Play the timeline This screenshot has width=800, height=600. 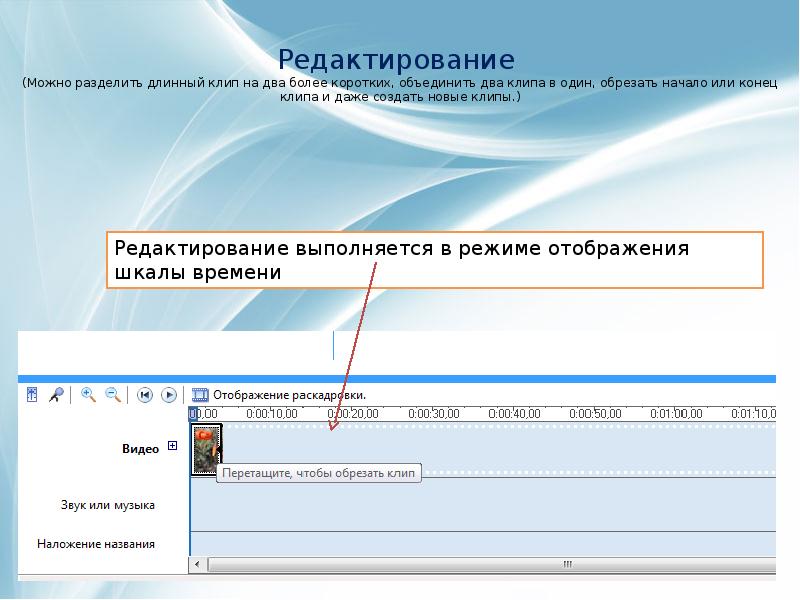169,395
